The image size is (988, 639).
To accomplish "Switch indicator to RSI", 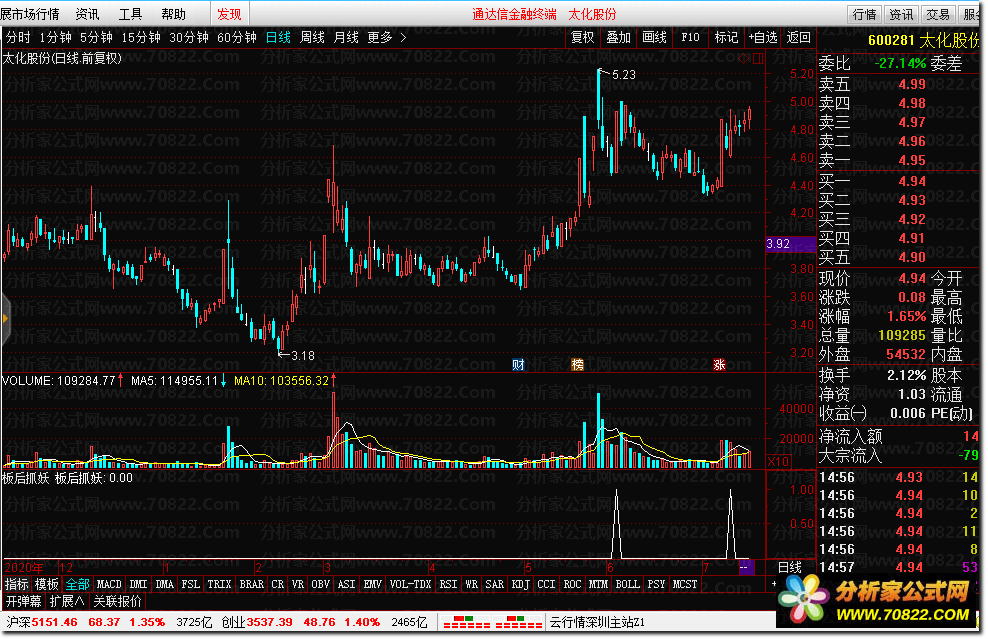I will tap(449, 584).
